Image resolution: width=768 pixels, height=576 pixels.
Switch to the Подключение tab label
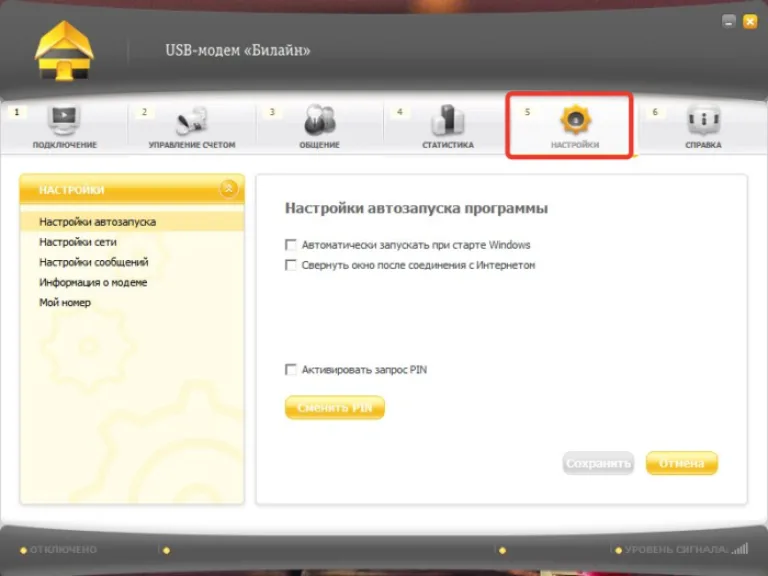point(65,145)
